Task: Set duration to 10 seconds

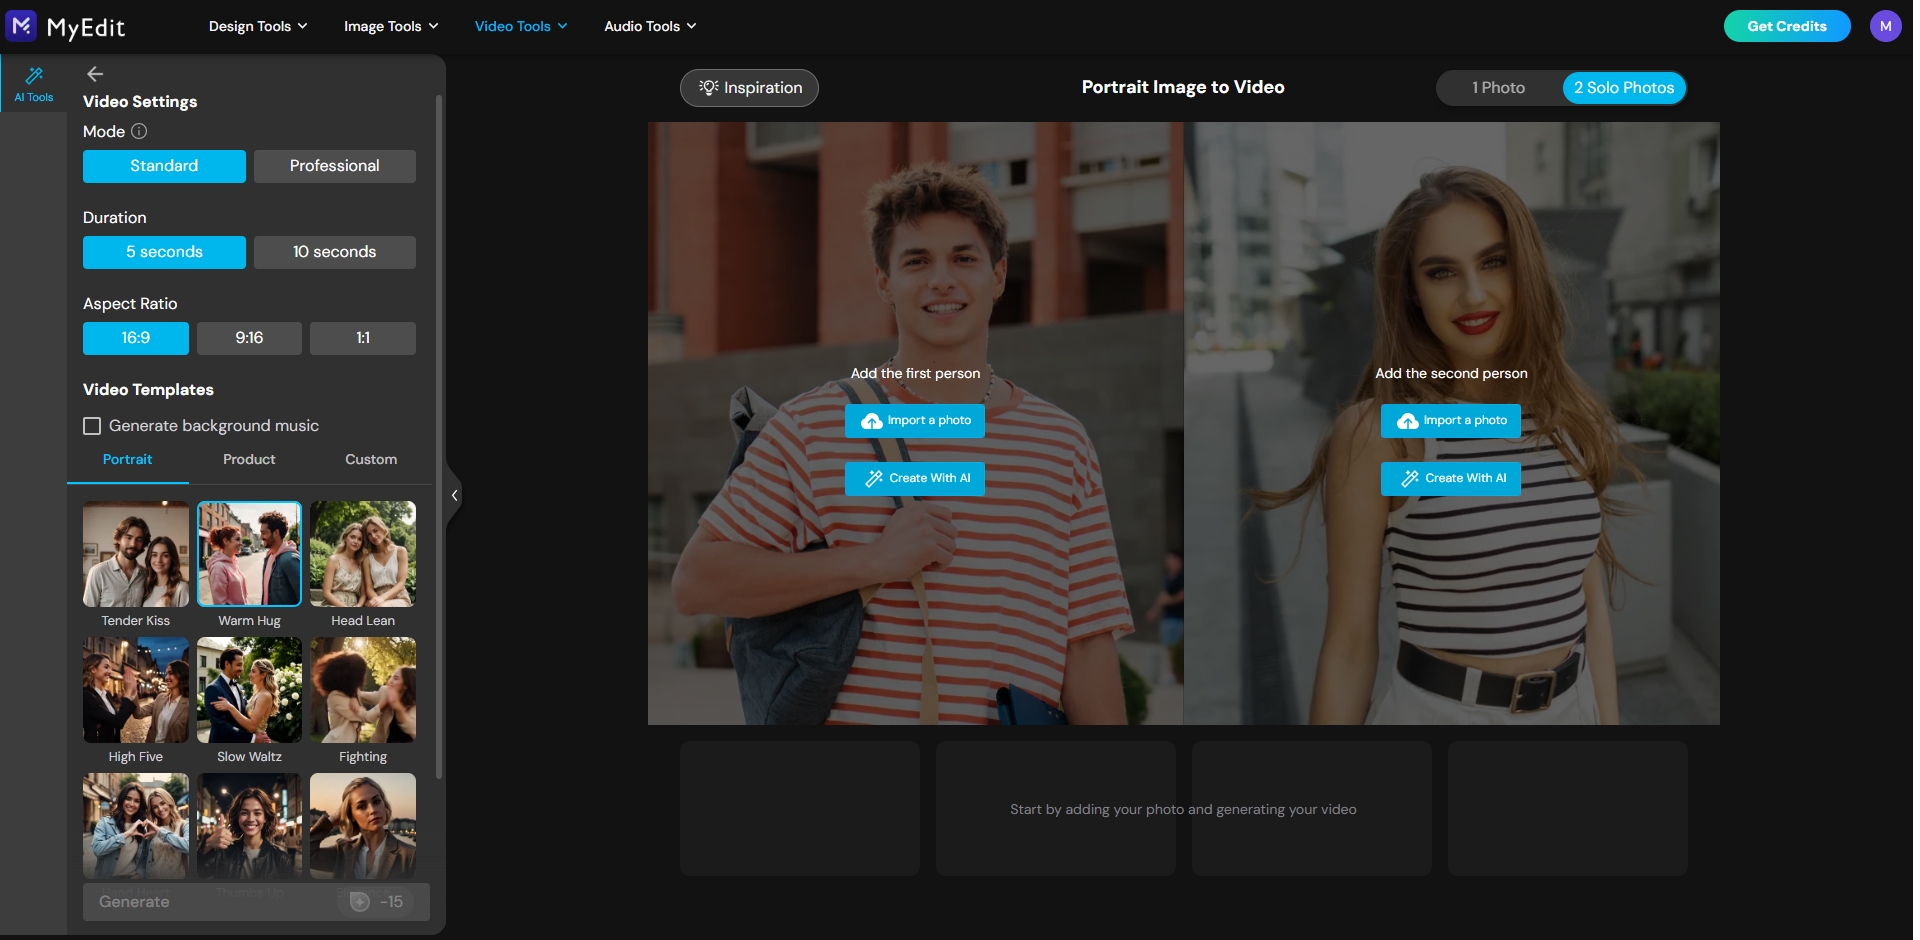Action: click(x=335, y=252)
